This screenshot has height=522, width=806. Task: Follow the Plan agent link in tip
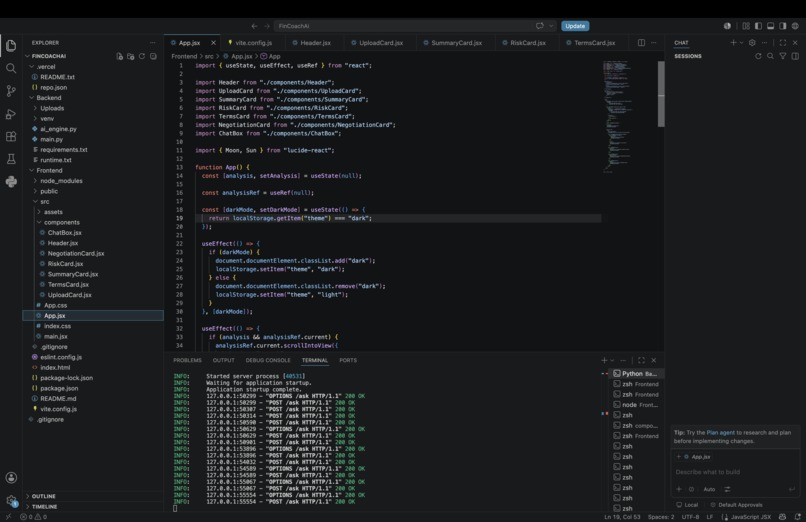point(720,433)
